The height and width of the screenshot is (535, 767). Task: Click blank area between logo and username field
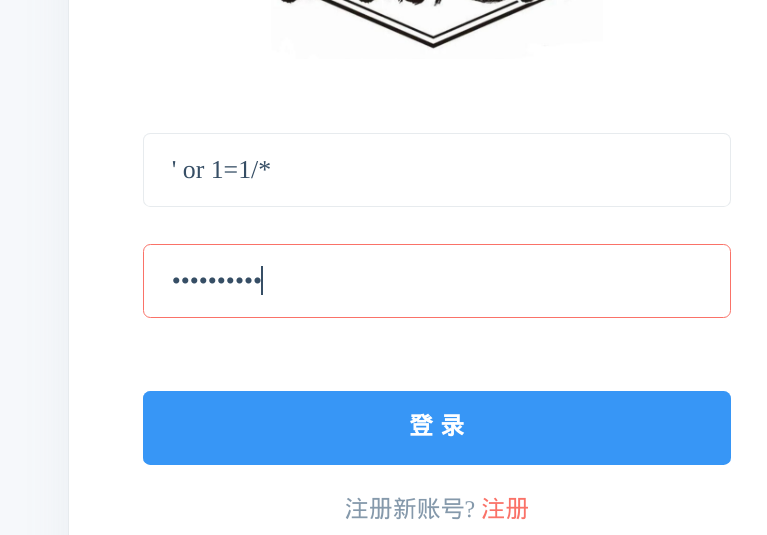tap(437, 95)
